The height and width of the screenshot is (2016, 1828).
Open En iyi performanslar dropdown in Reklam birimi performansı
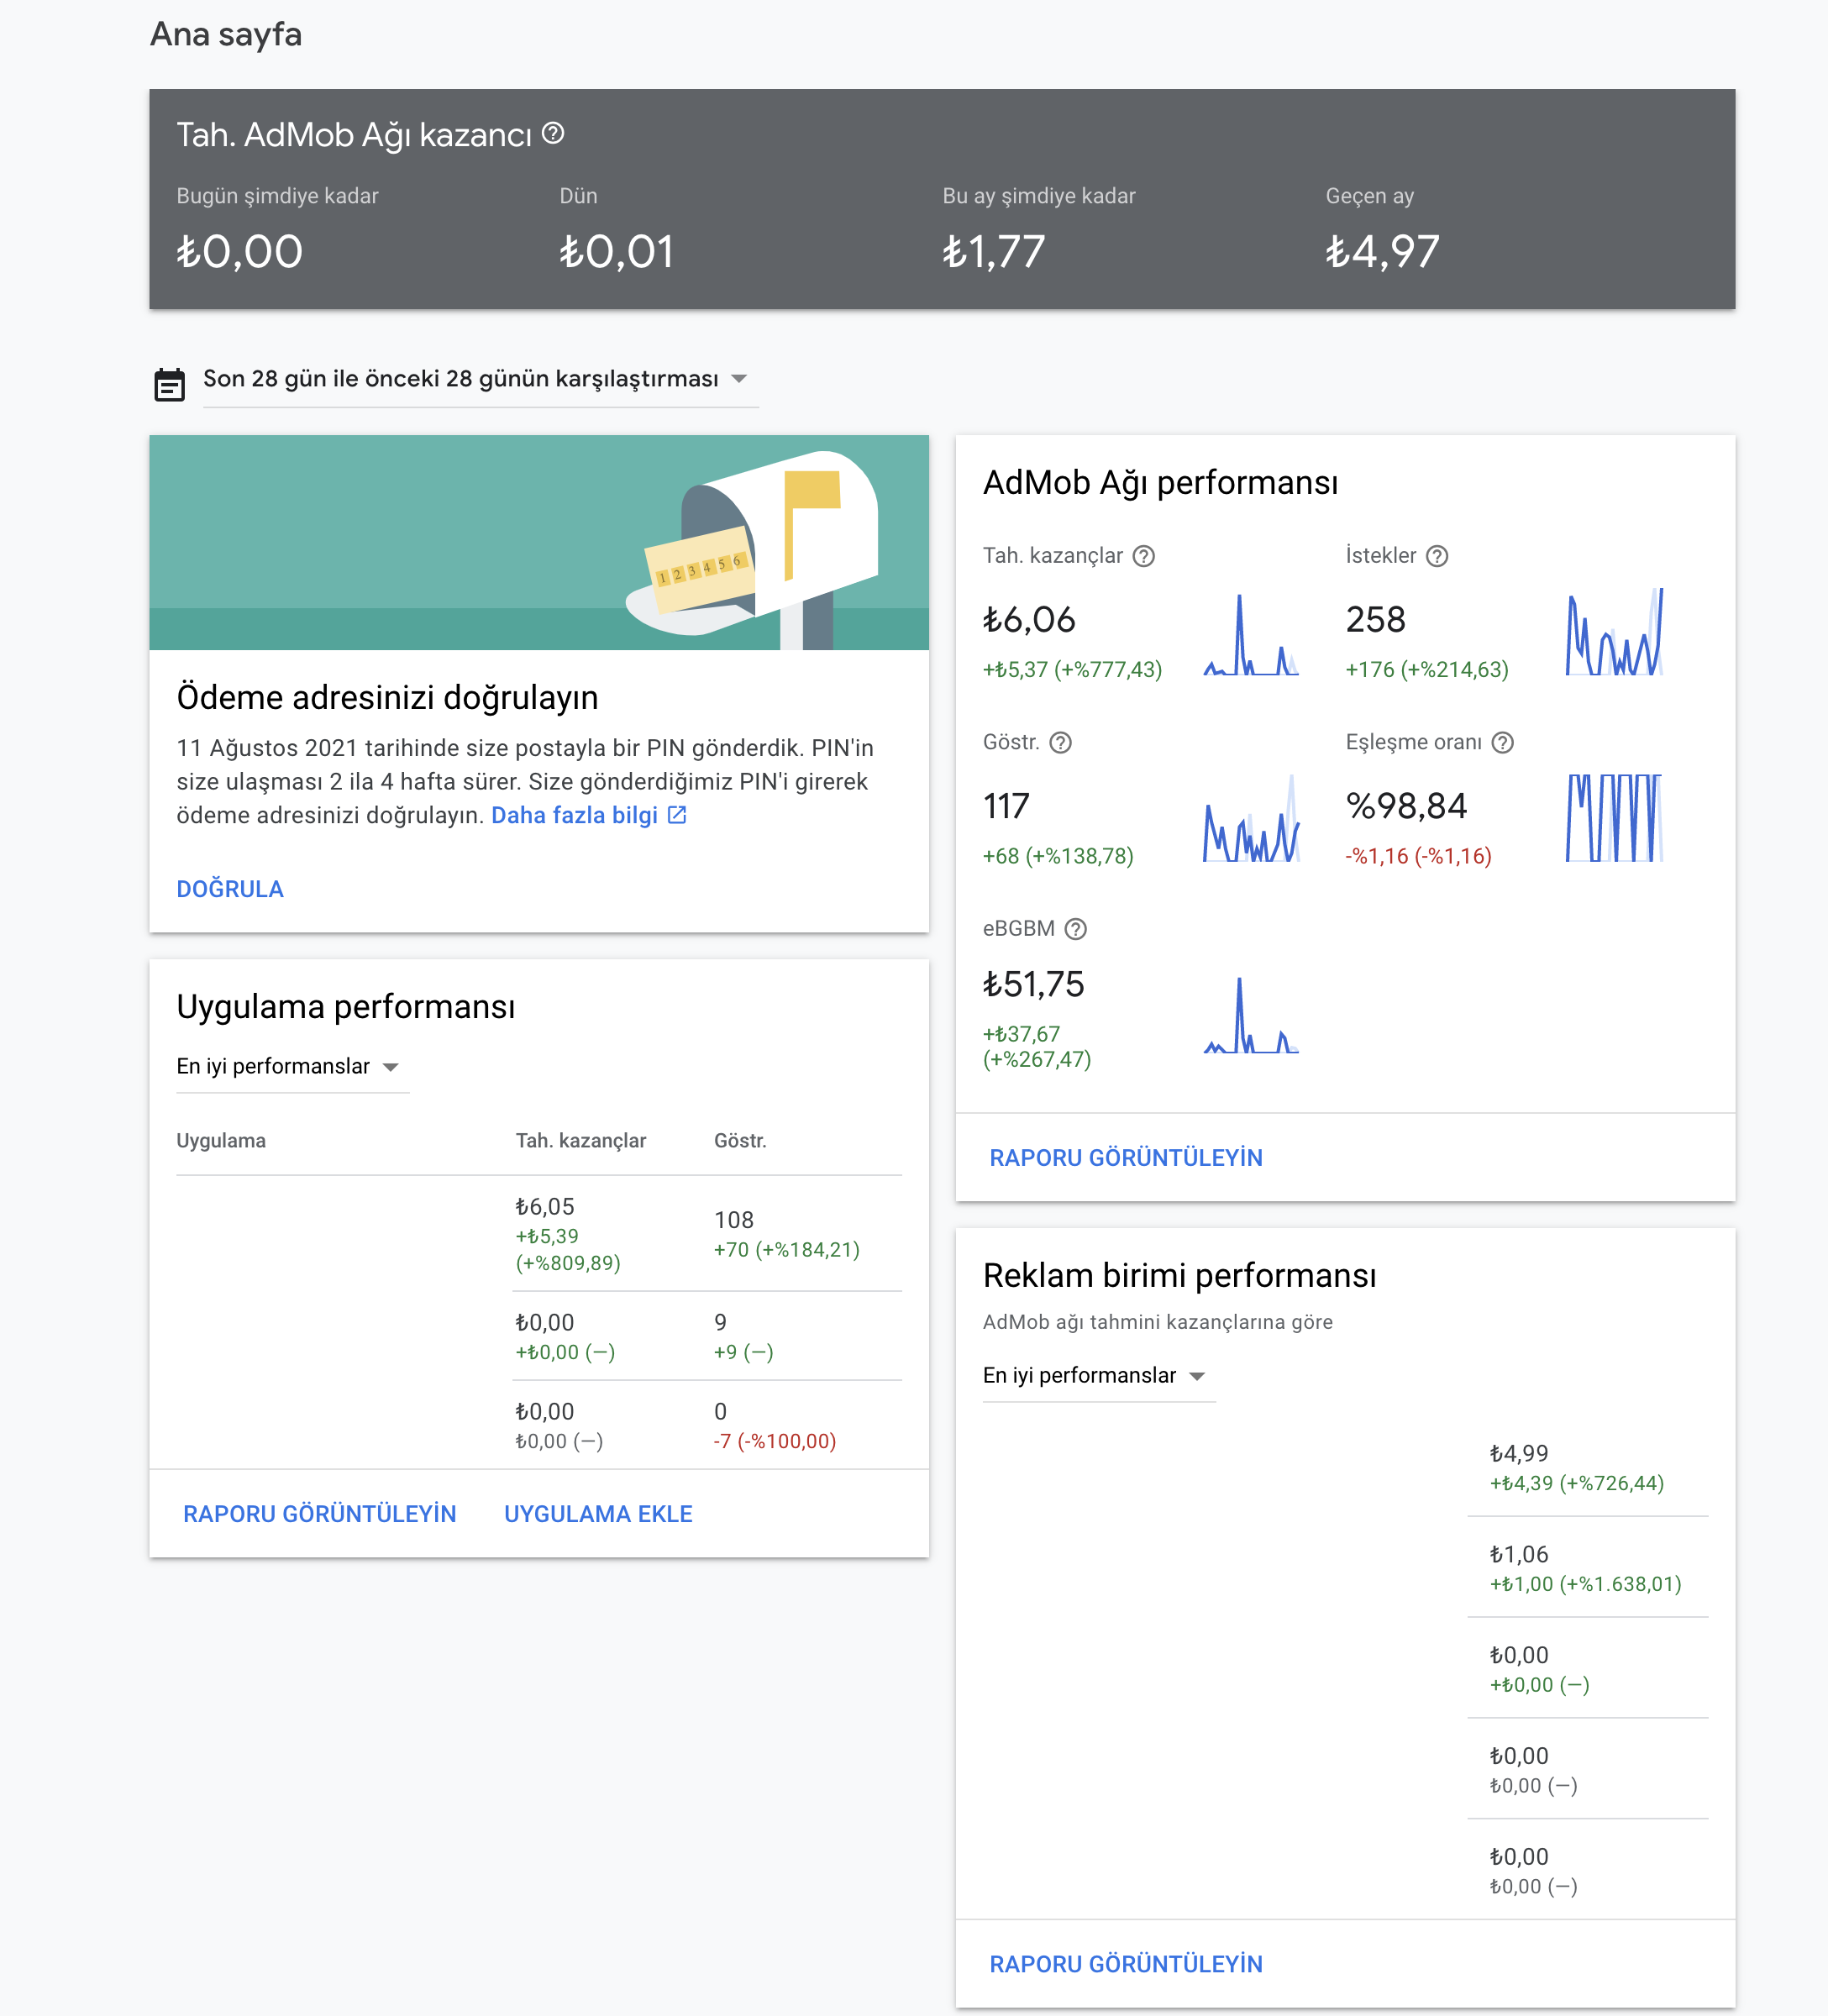1098,1376
